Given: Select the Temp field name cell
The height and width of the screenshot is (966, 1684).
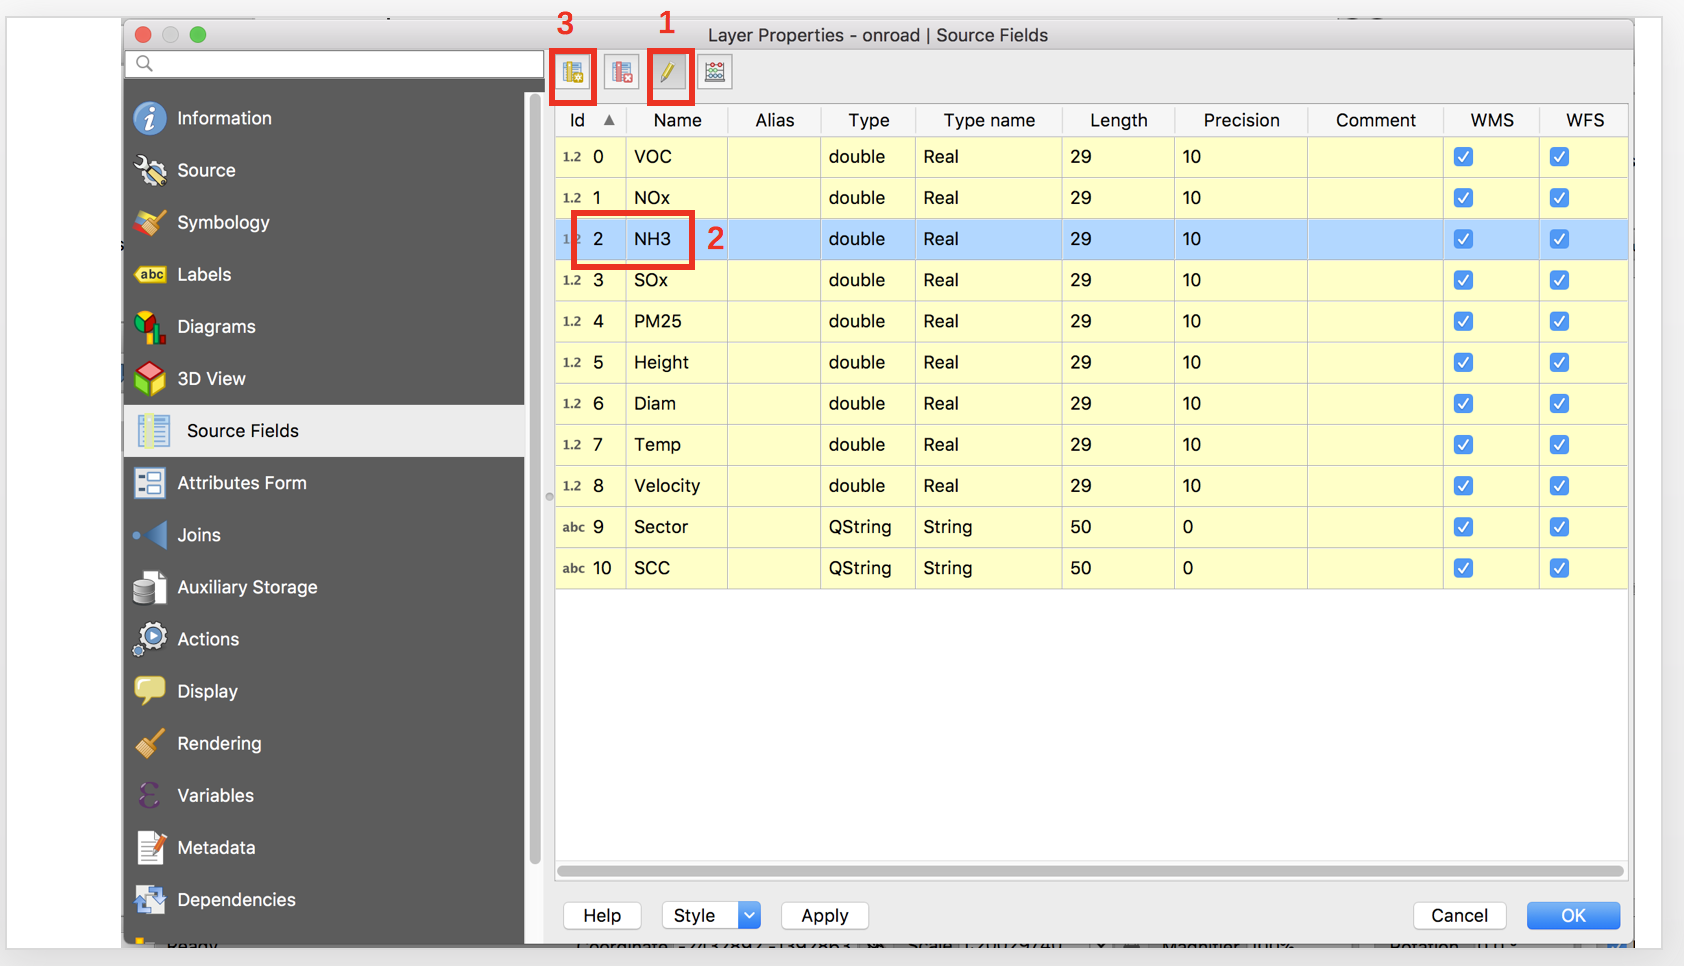Looking at the screenshot, I should click(x=677, y=444).
